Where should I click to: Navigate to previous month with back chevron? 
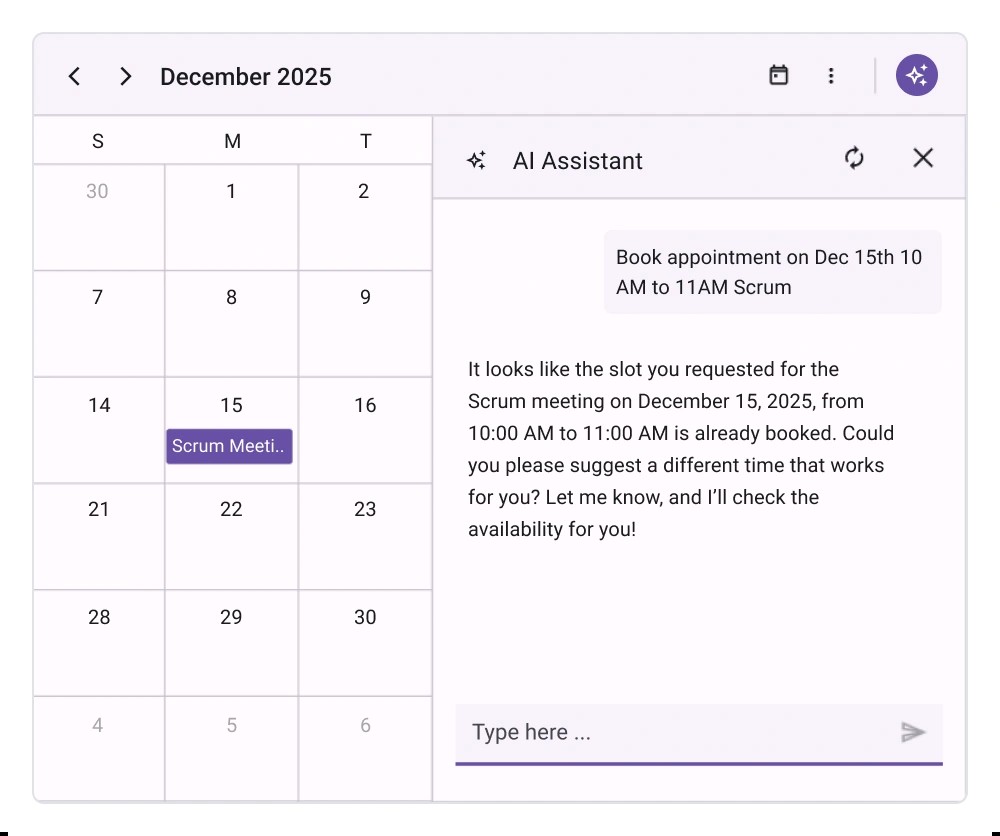point(74,75)
